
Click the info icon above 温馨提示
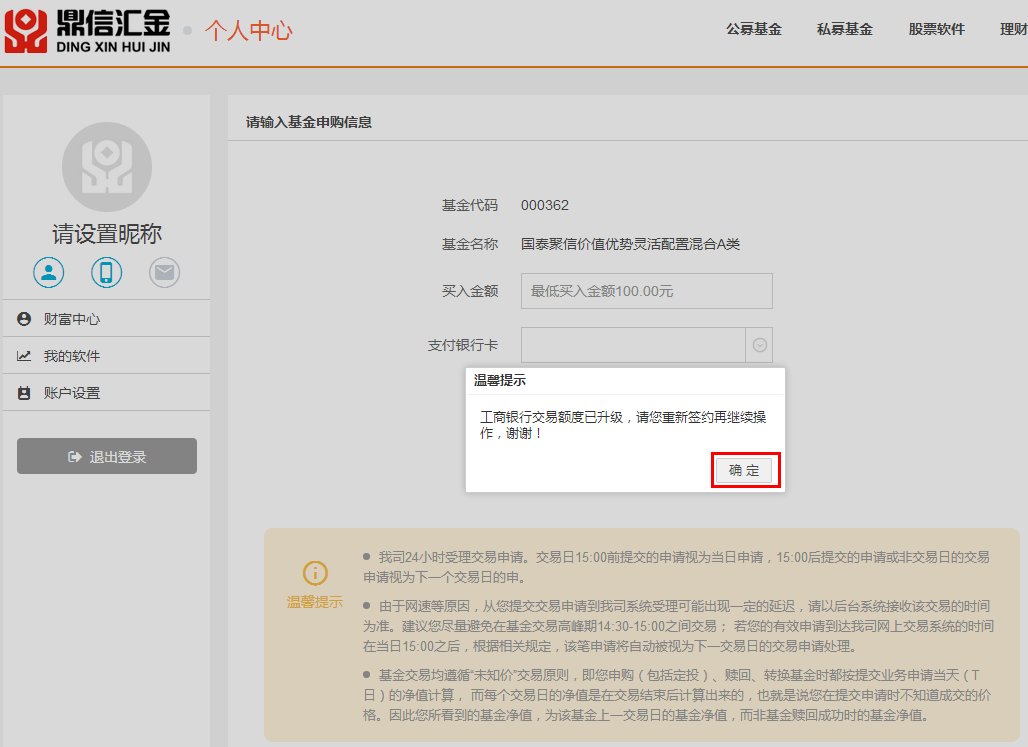[315, 573]
